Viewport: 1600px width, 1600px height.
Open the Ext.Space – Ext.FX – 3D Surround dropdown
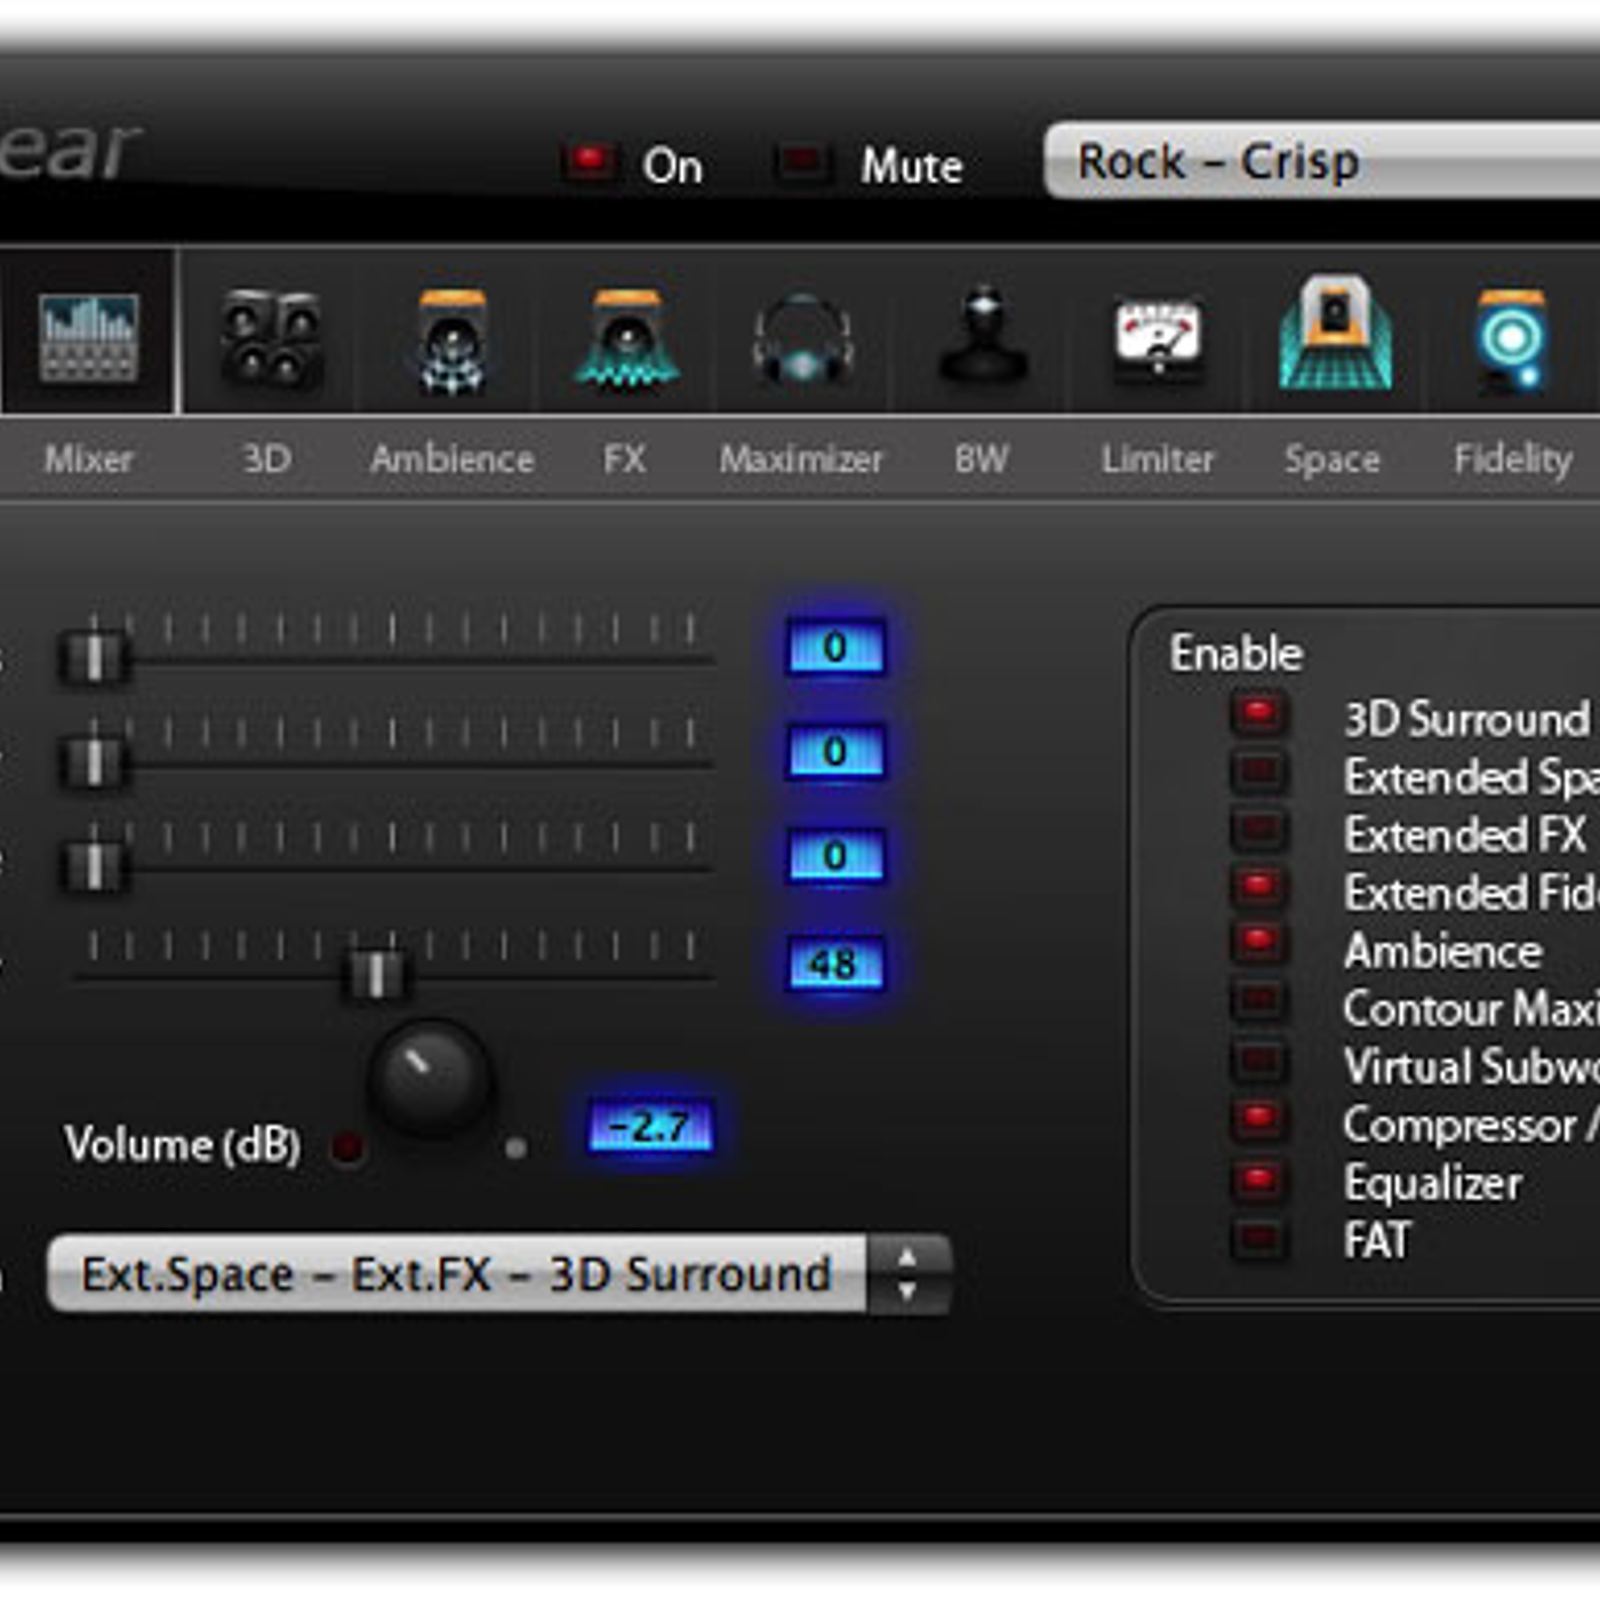(x=457, y=1274)
